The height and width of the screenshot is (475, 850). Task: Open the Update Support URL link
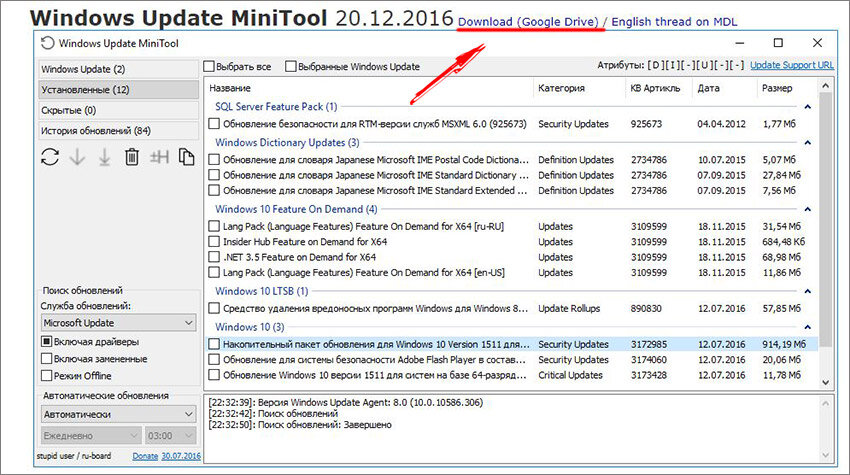792,65
